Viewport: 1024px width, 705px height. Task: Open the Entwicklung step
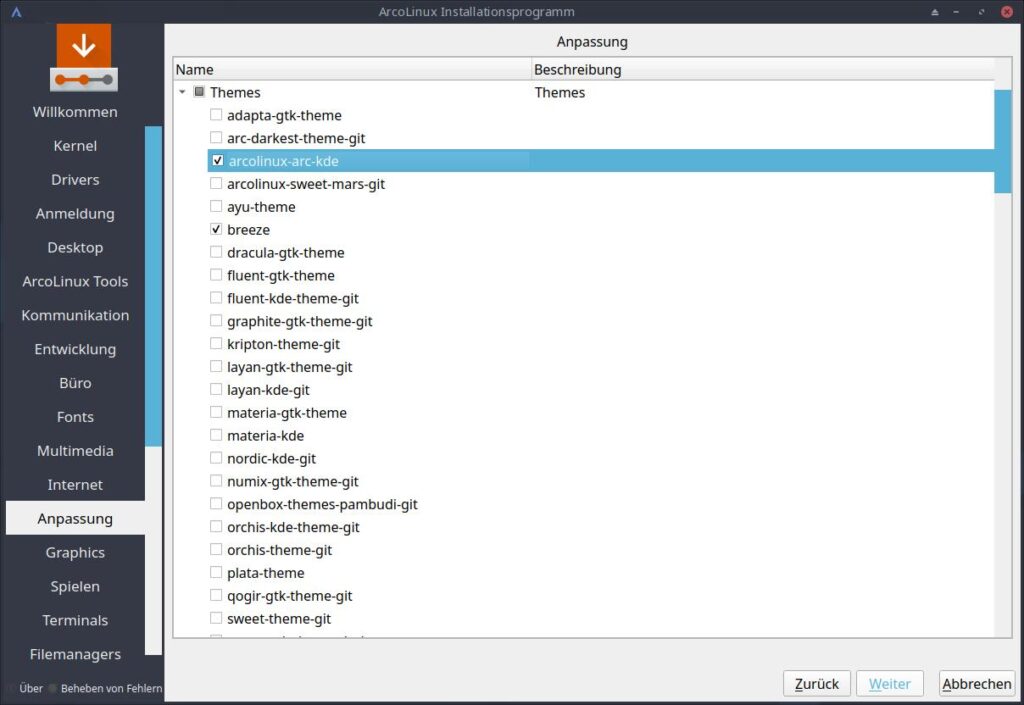(75, 349)
